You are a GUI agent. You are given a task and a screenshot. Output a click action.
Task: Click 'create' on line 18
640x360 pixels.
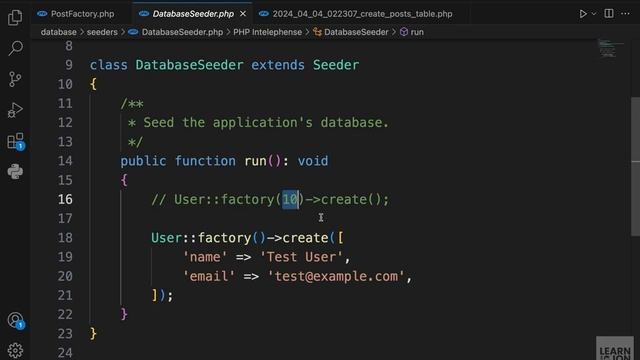(x=305, y=238)
